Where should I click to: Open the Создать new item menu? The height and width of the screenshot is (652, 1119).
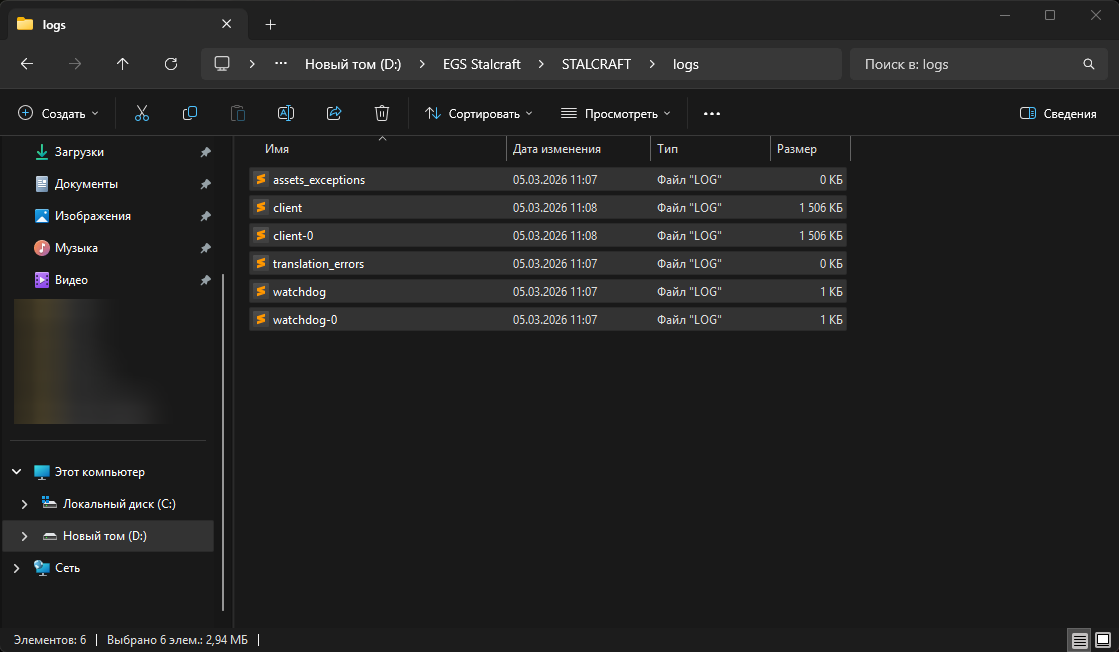pos(59,114)
